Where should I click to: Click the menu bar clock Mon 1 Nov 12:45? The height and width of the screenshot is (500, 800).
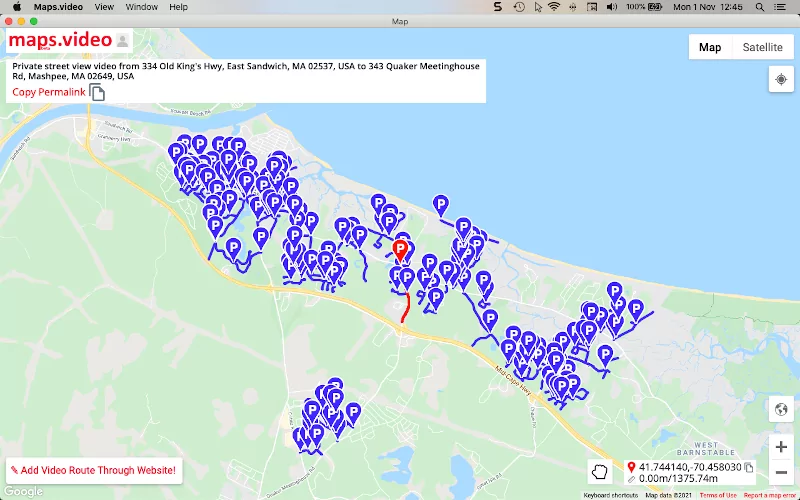coord(708,7)
